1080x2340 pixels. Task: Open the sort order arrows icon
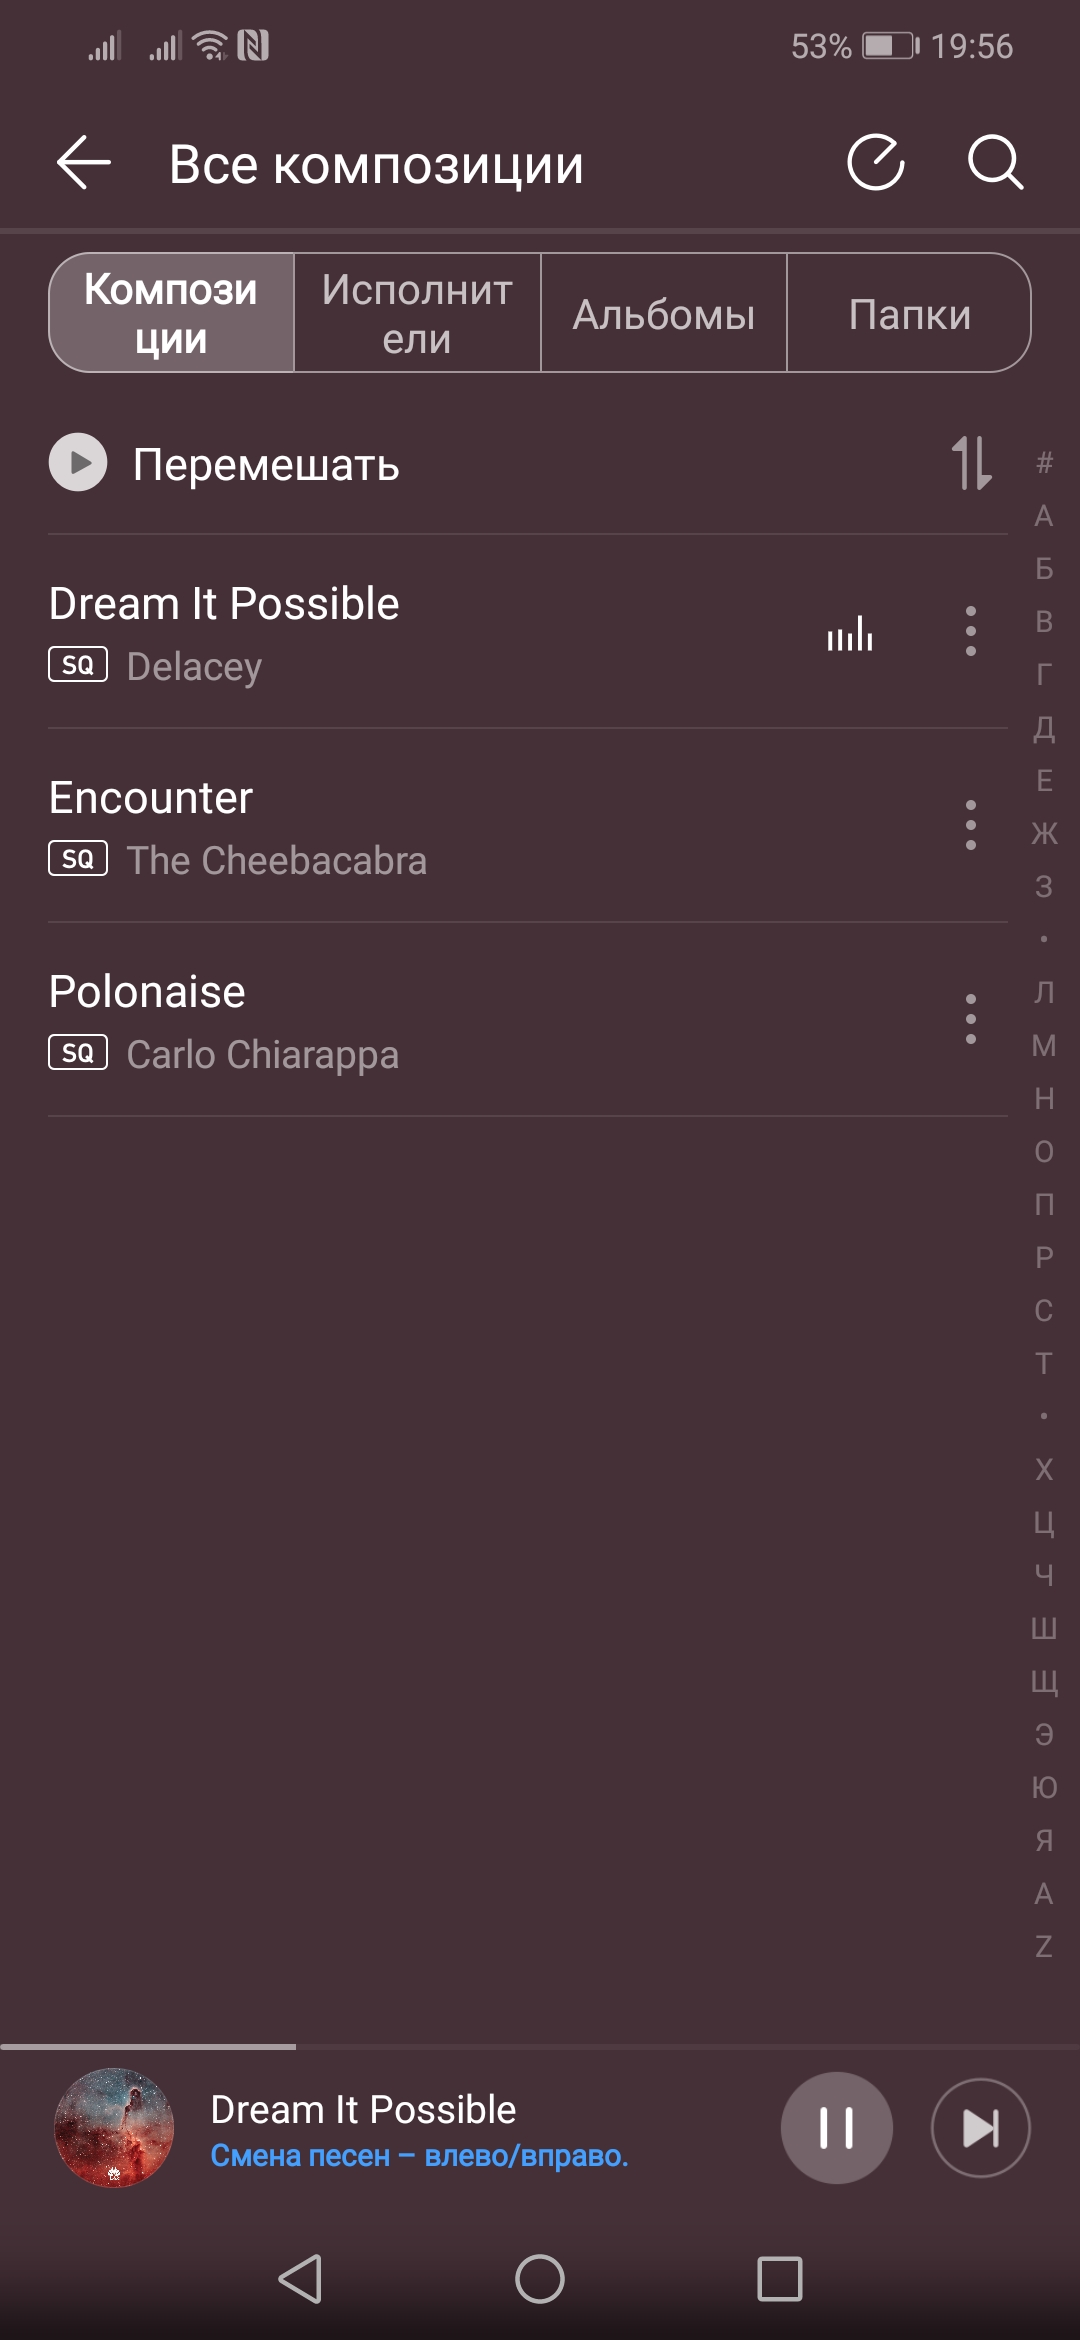pyautogui.click(x=971, y=463)
